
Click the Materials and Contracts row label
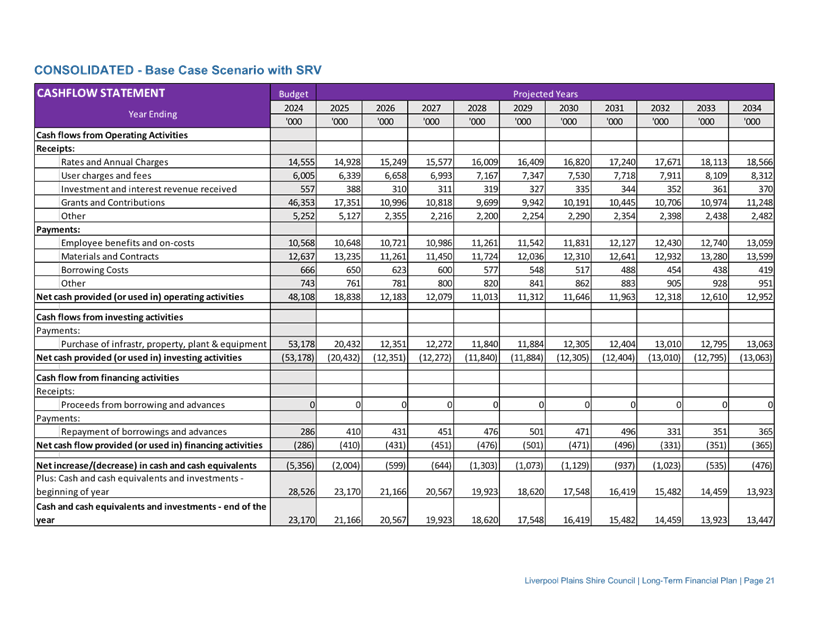pos(110,256)
